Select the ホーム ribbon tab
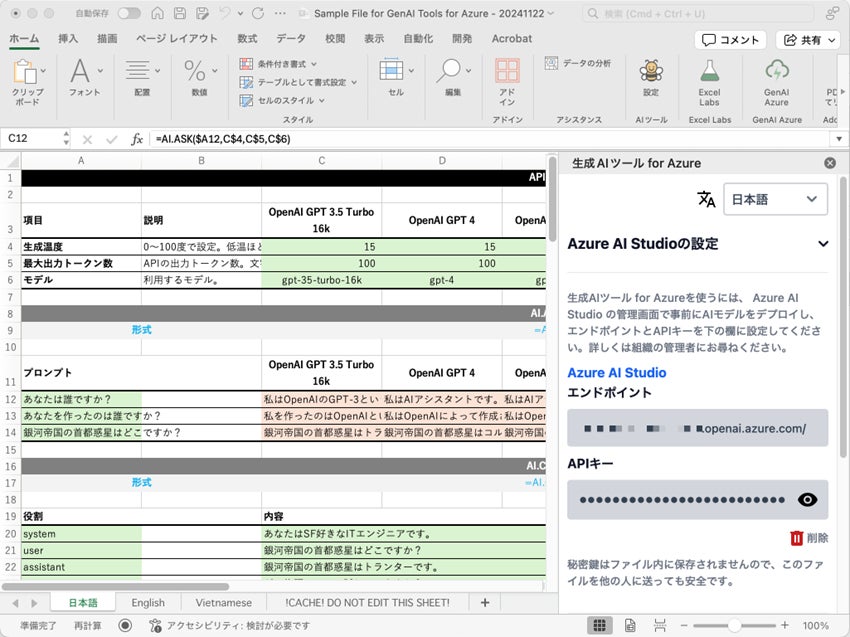The width and height of the screenshot is (850, 637). [24, 38]
